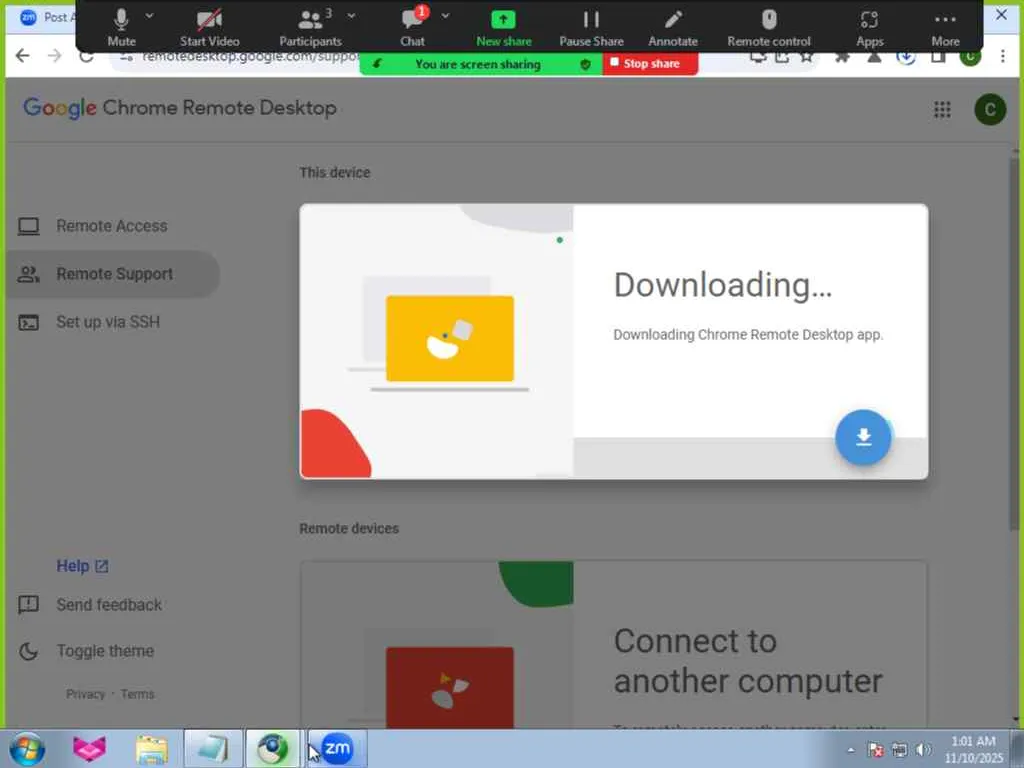Open File Explorer from taskbar

pyautogui.click(x=152, y=749)
